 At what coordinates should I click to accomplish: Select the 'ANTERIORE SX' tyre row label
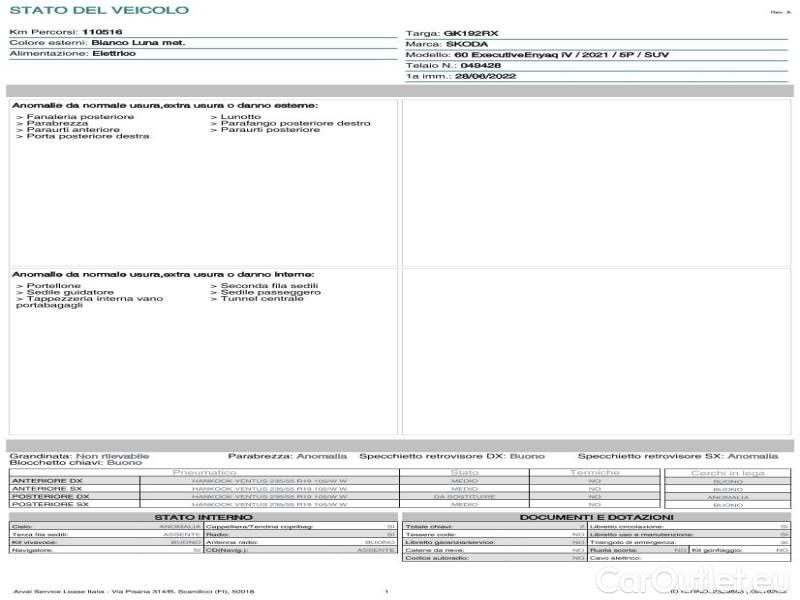click(x=47, y=488)
